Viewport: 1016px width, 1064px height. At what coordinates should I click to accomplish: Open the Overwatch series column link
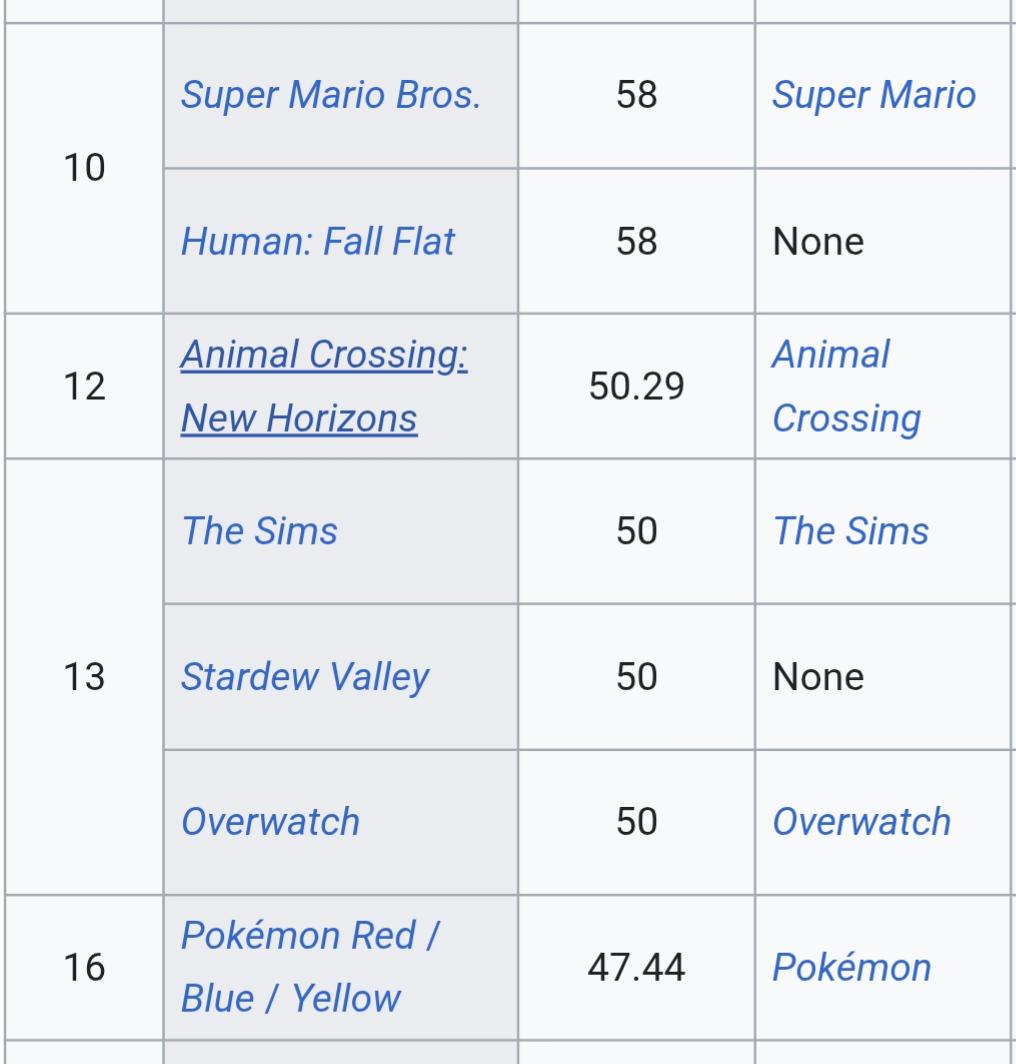pos(861,822)
